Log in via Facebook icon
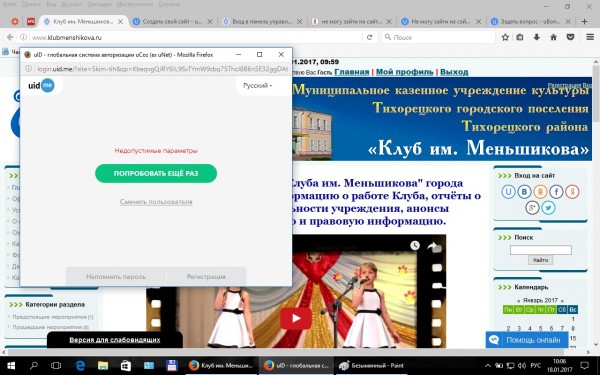This screenshot has height=375, width=600. point(556,192)
